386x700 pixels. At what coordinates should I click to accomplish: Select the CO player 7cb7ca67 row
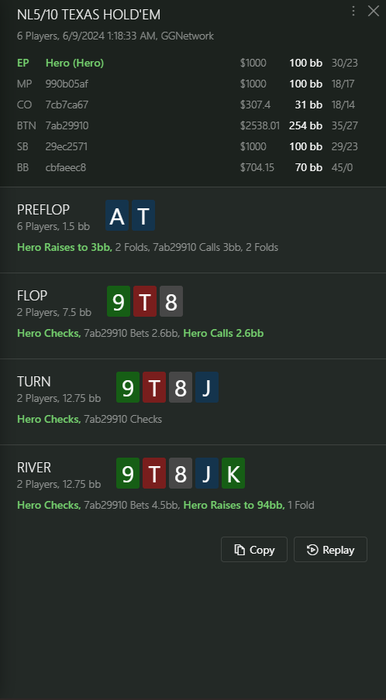[187, 105]
